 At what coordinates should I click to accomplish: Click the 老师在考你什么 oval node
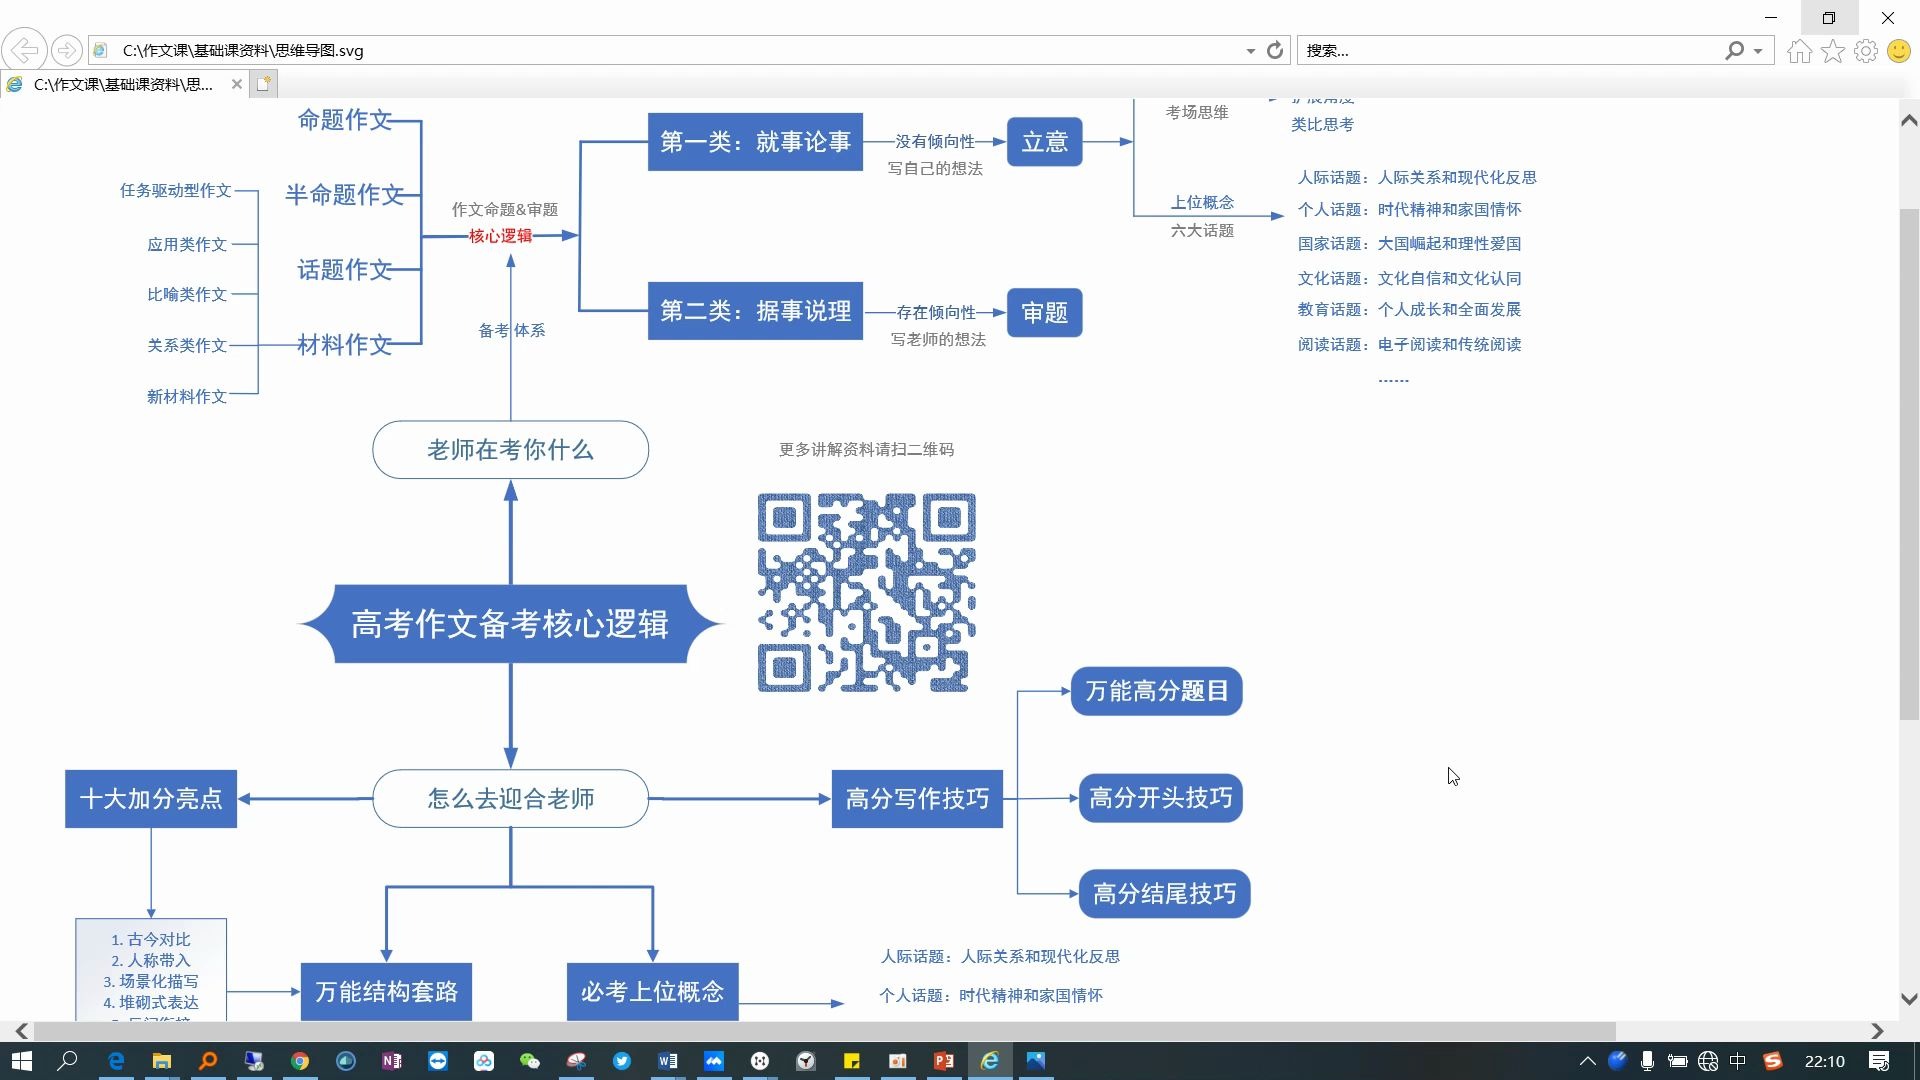tap(510, 450)
